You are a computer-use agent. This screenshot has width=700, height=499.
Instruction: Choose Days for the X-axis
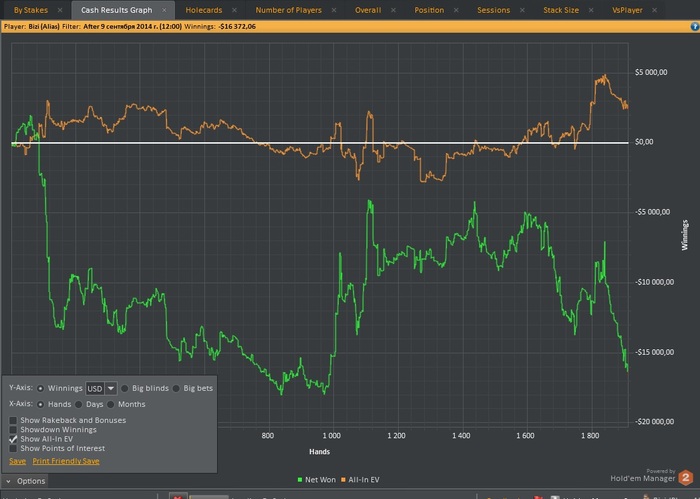[78, 404]
